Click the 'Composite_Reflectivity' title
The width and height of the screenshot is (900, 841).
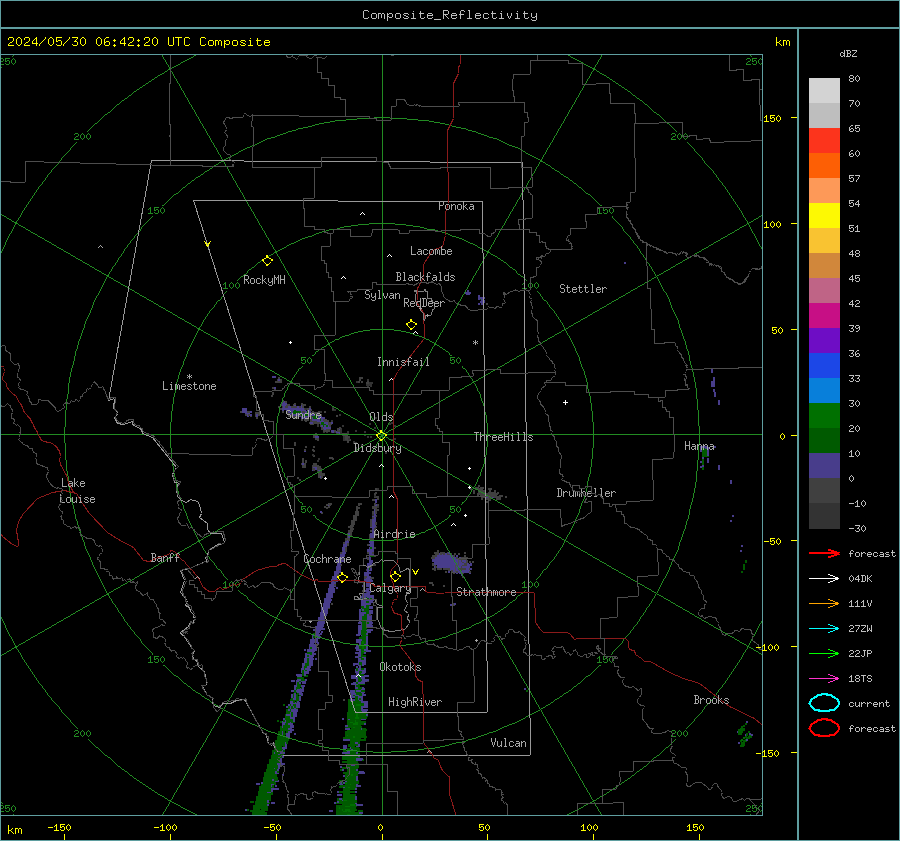point(450,15)
